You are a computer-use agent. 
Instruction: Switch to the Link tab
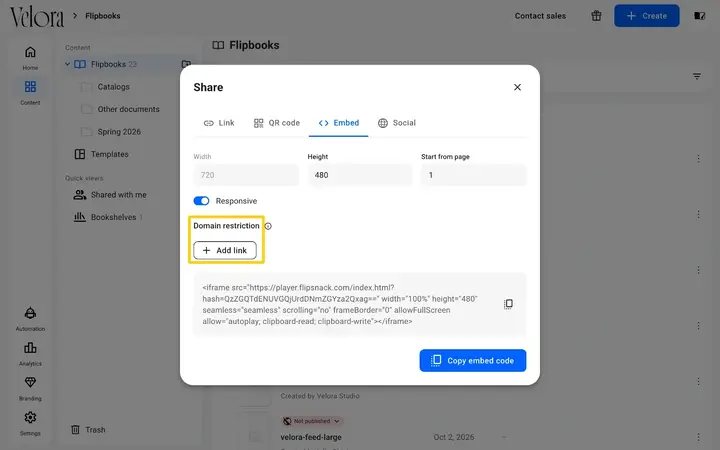(219, 123)
